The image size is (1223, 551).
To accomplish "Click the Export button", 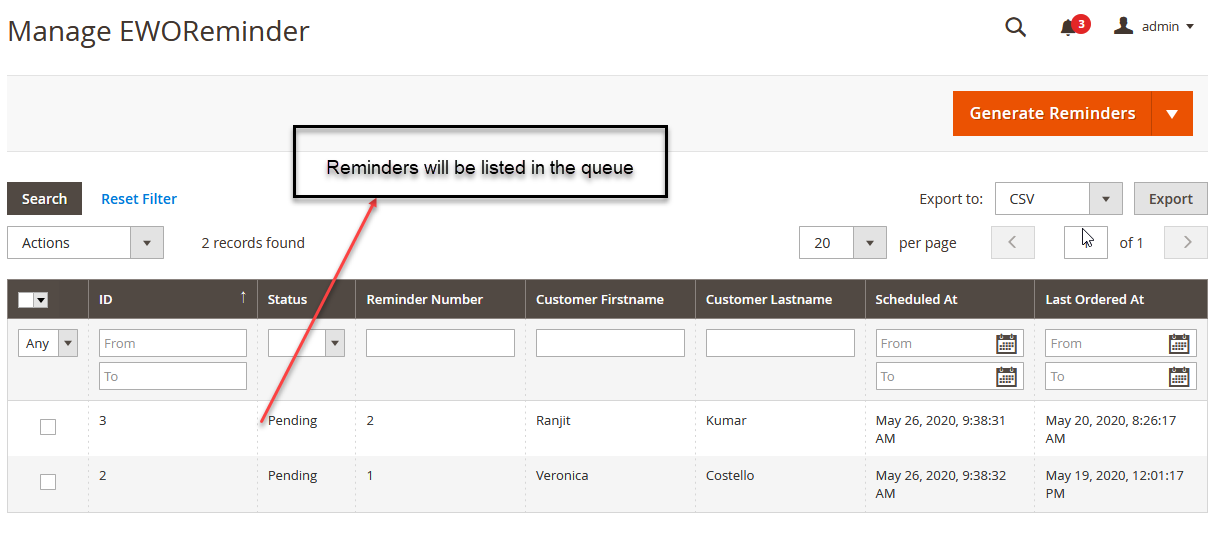I will (x=1170, y=199).
